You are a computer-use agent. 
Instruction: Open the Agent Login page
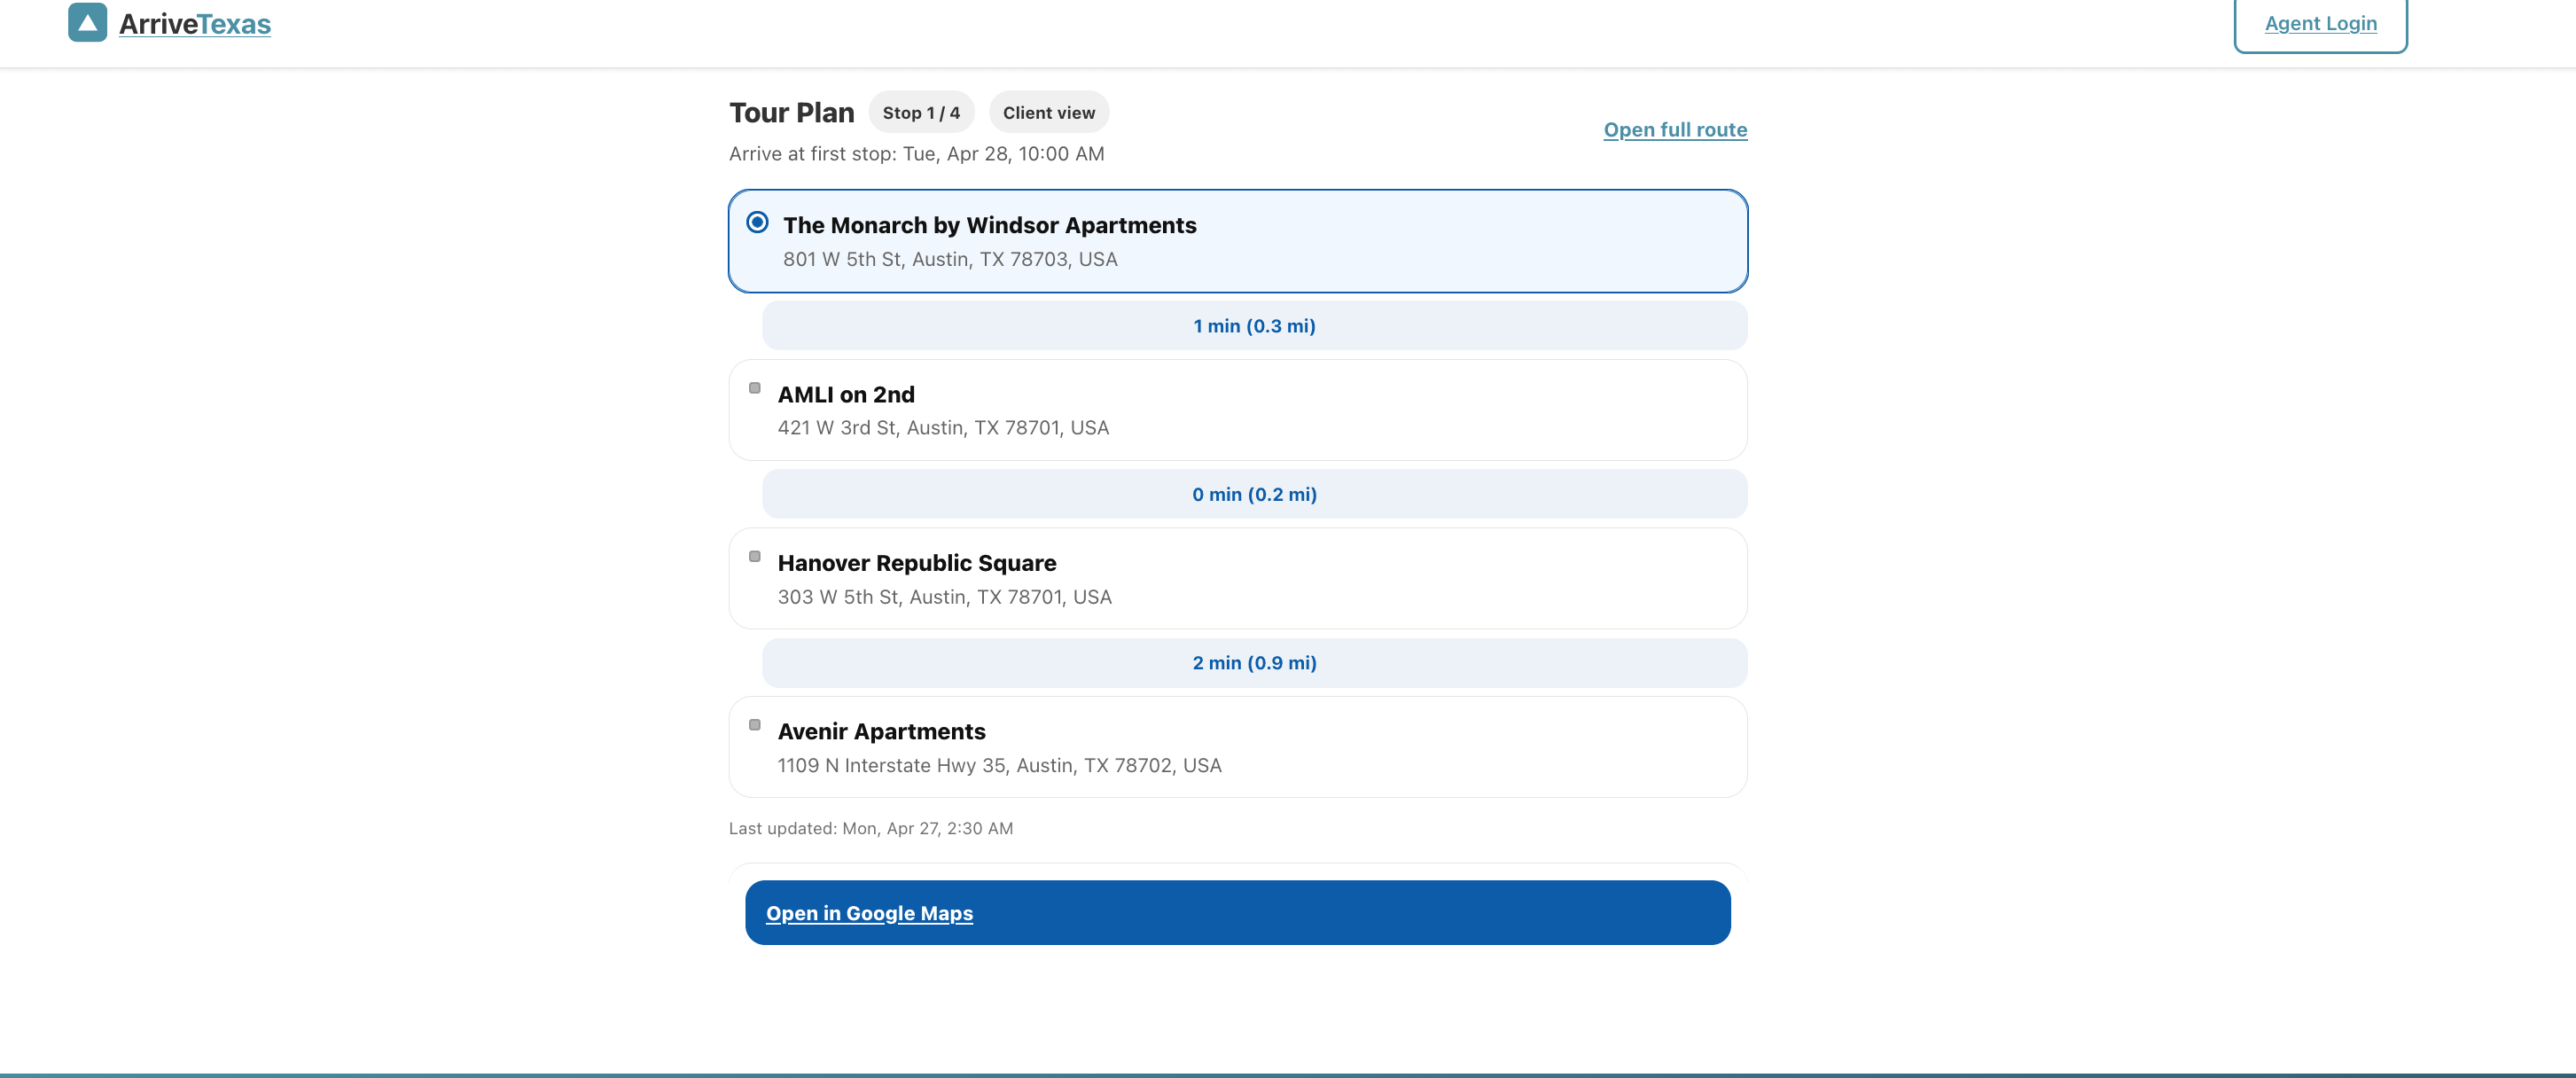pyautogui.click(x=2320, y=23)
